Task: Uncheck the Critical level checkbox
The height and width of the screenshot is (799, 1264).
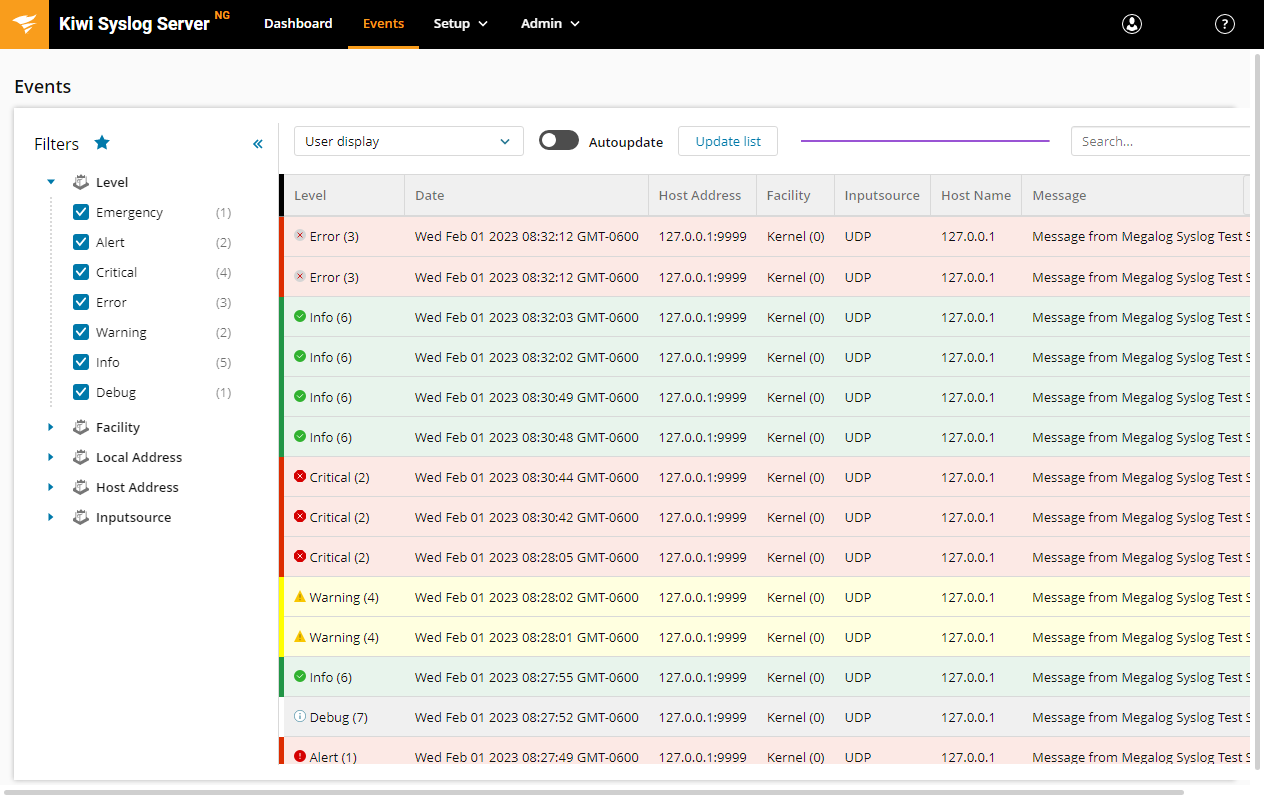Action: click(81, 273)
